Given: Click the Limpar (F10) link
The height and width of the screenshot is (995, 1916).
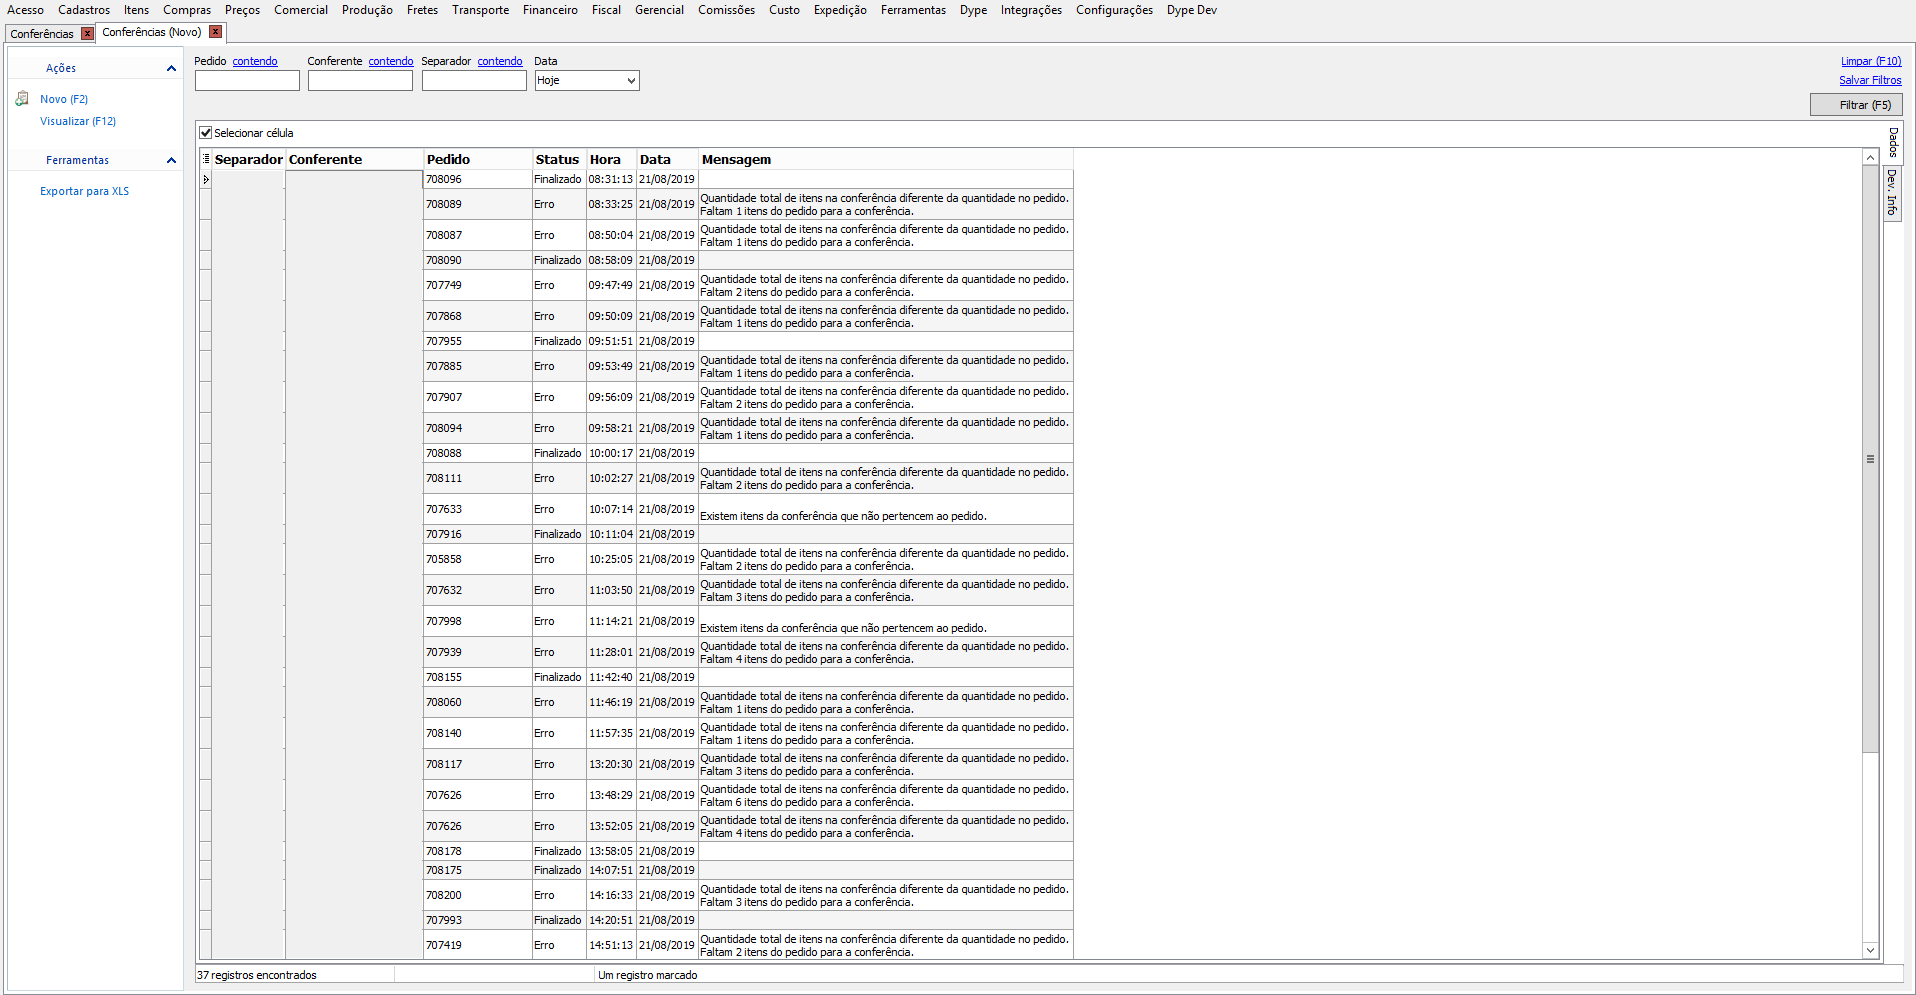Looking at the screenshot, I should click(1871, 61).
